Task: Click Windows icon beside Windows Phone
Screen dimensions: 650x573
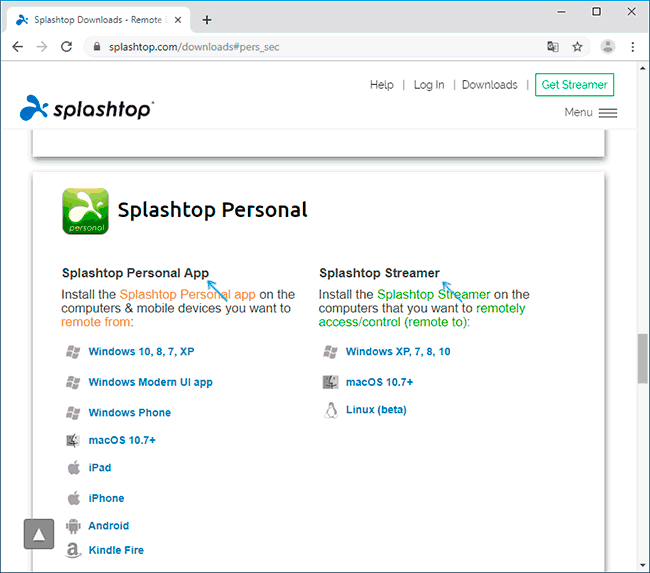Action: pos(73,413)
